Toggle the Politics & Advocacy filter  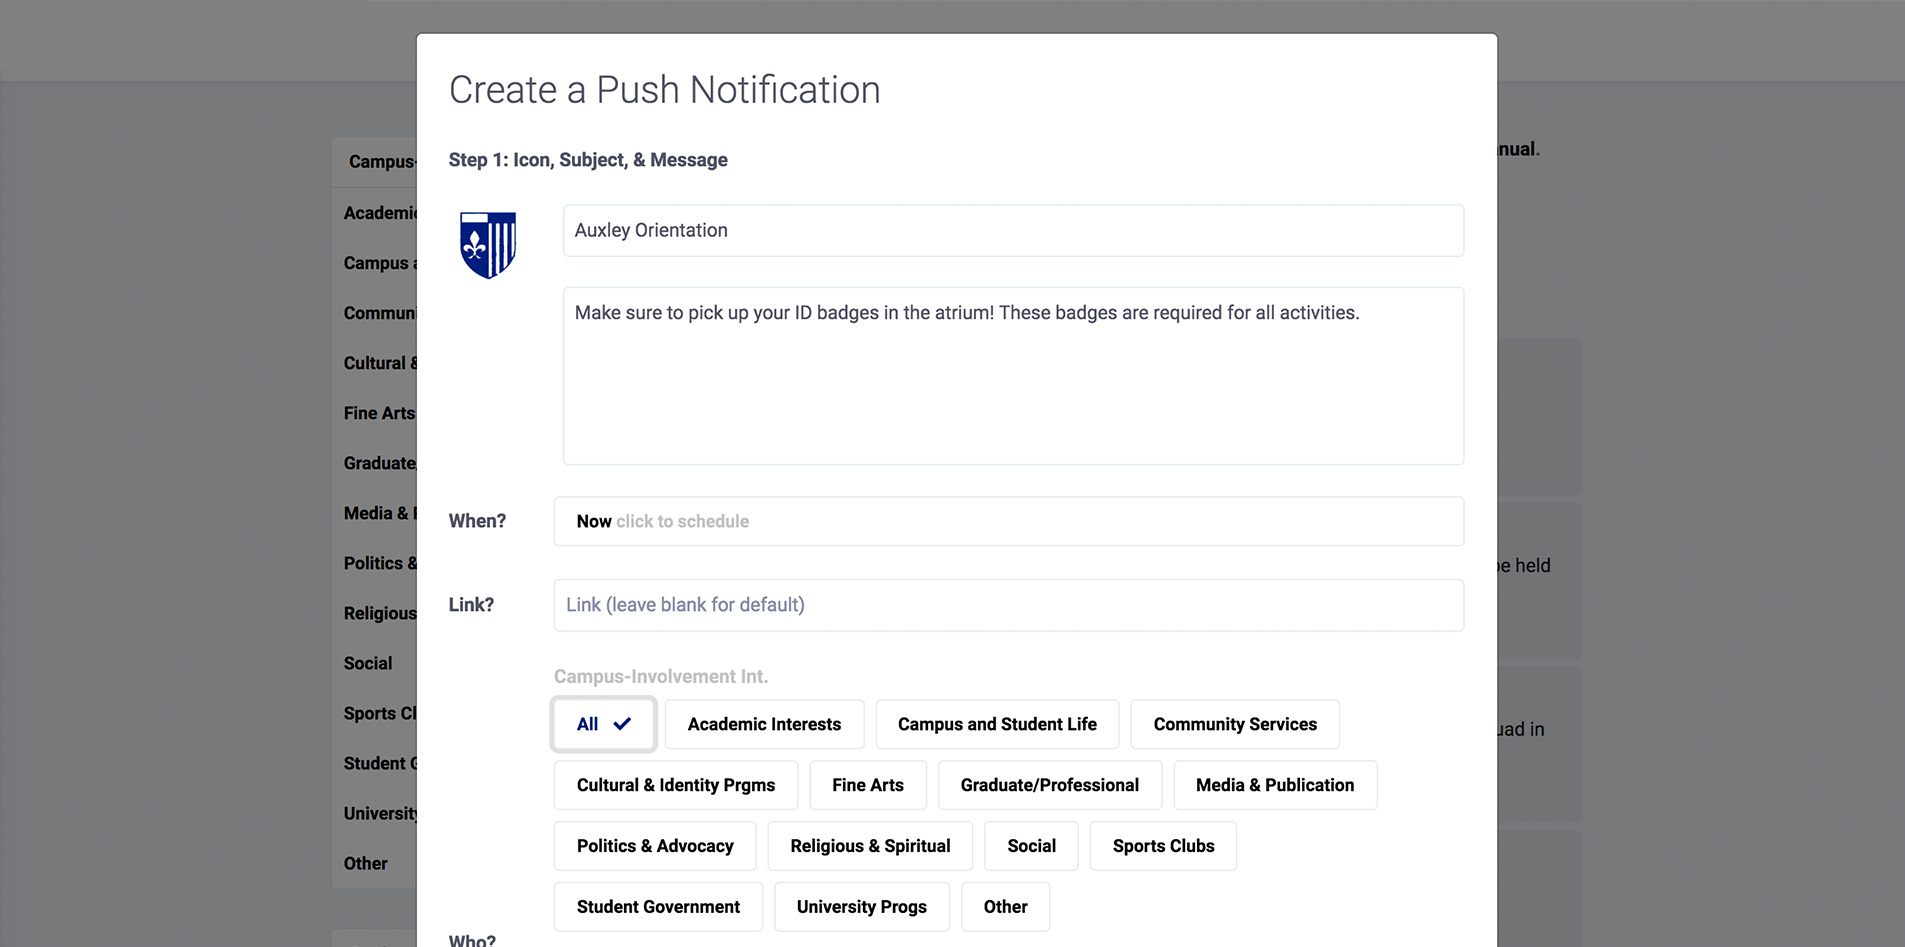click(x=655, y=846)
